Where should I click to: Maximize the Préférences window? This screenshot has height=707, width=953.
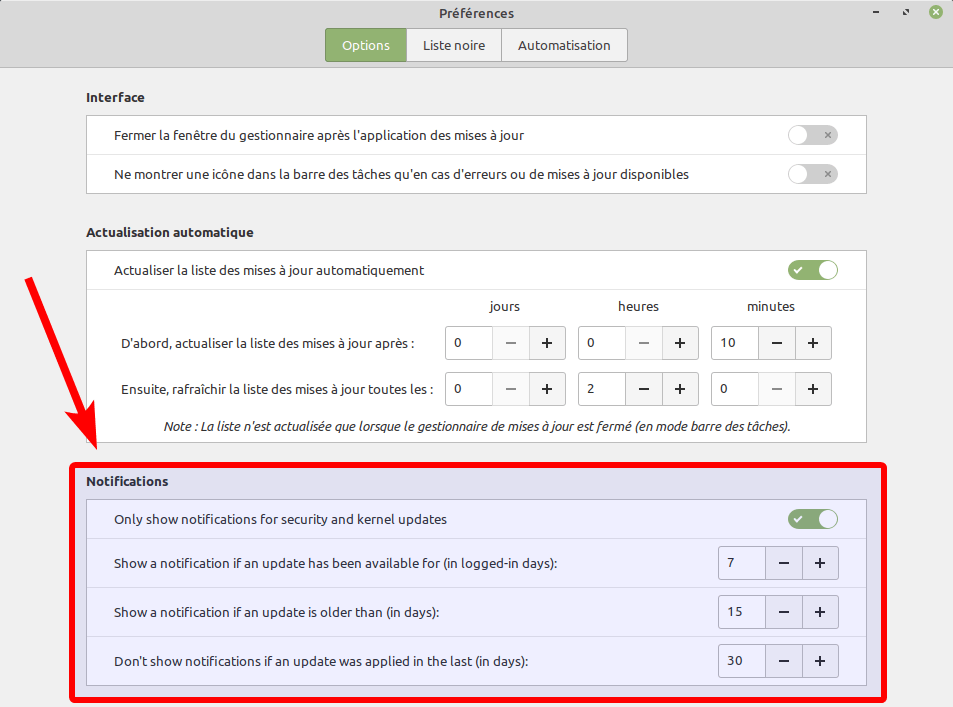[906, 12]
